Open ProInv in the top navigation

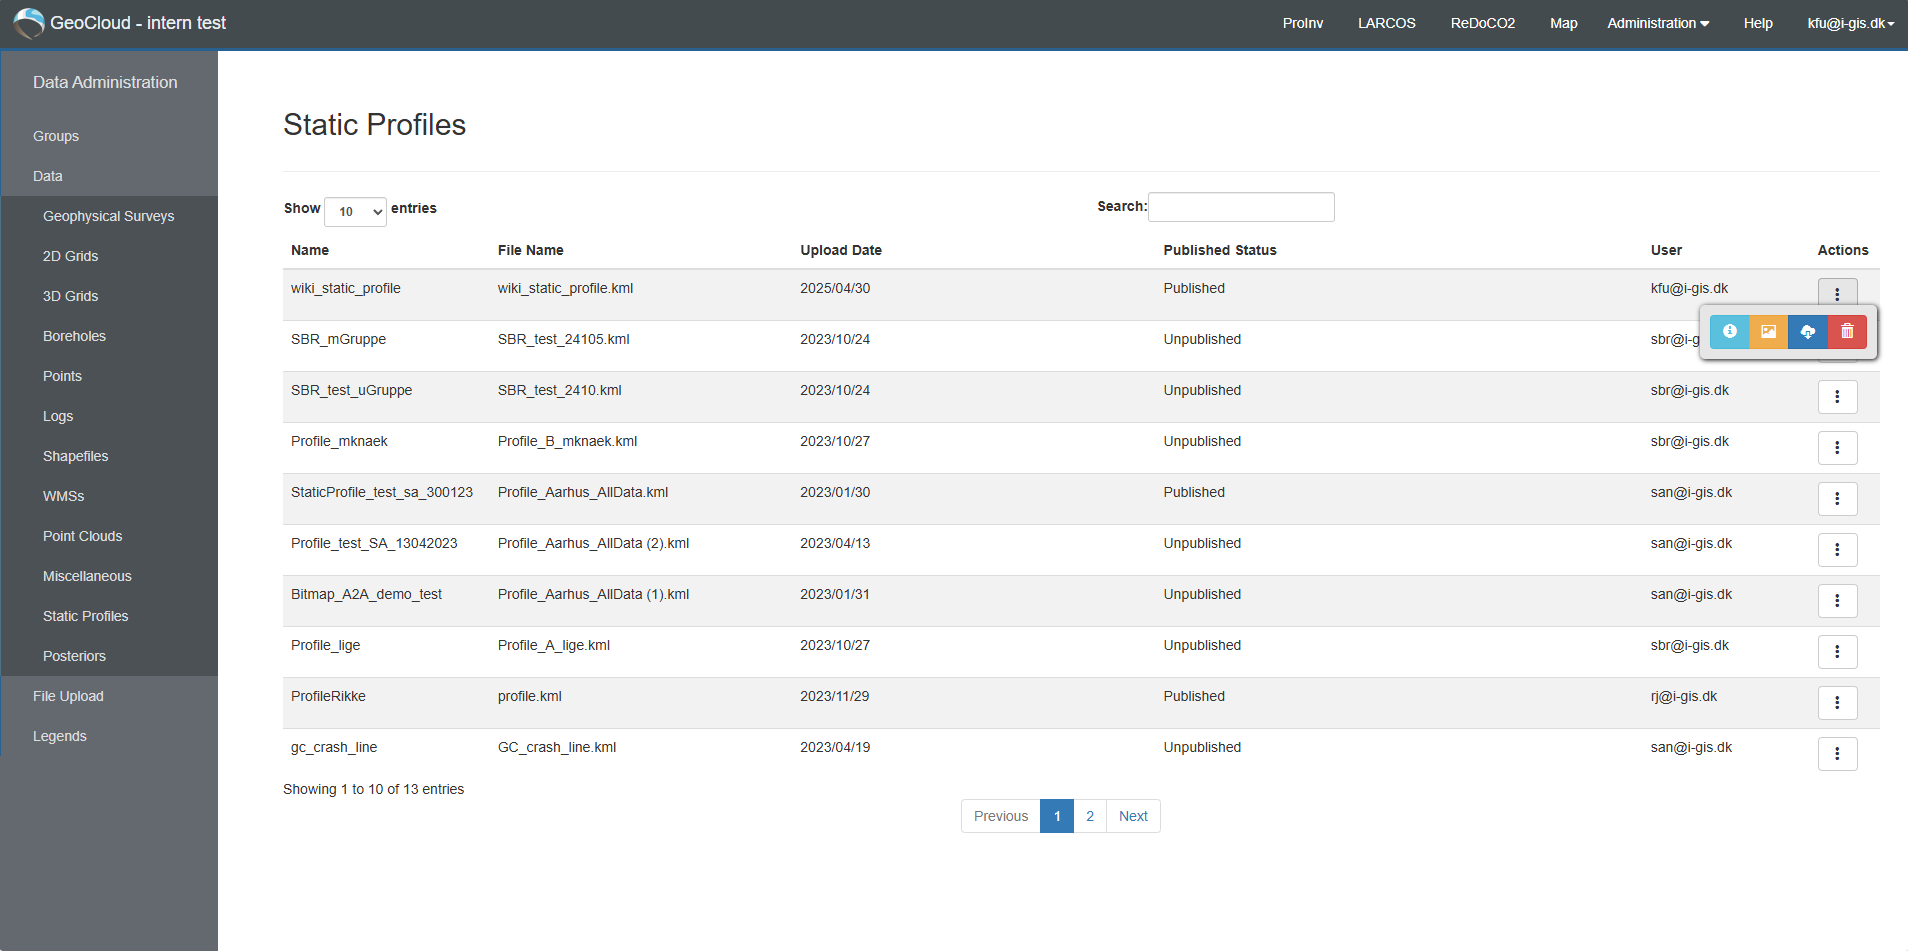[x=1303, y=23]
